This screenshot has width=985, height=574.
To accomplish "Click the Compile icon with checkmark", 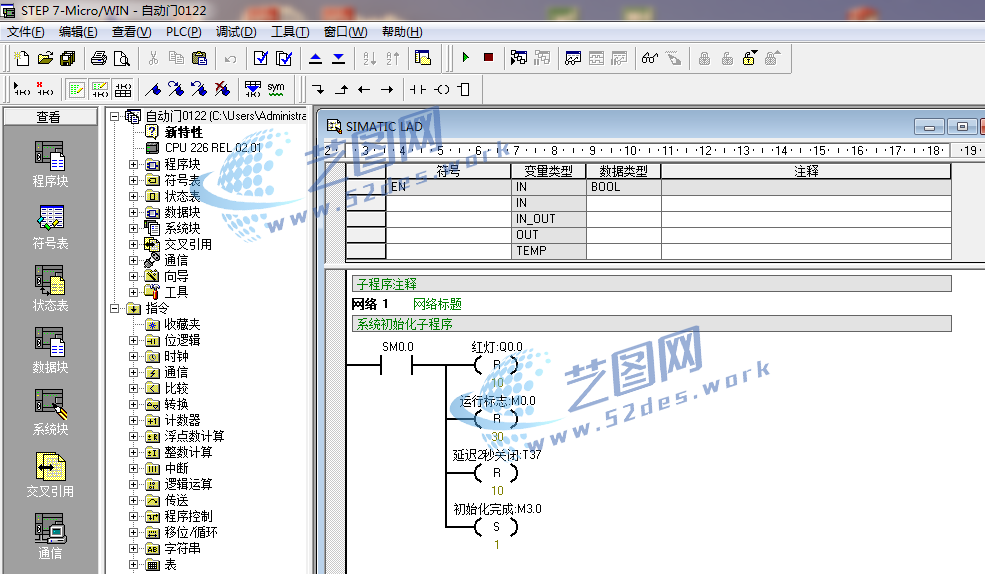I will click(260, 58).
